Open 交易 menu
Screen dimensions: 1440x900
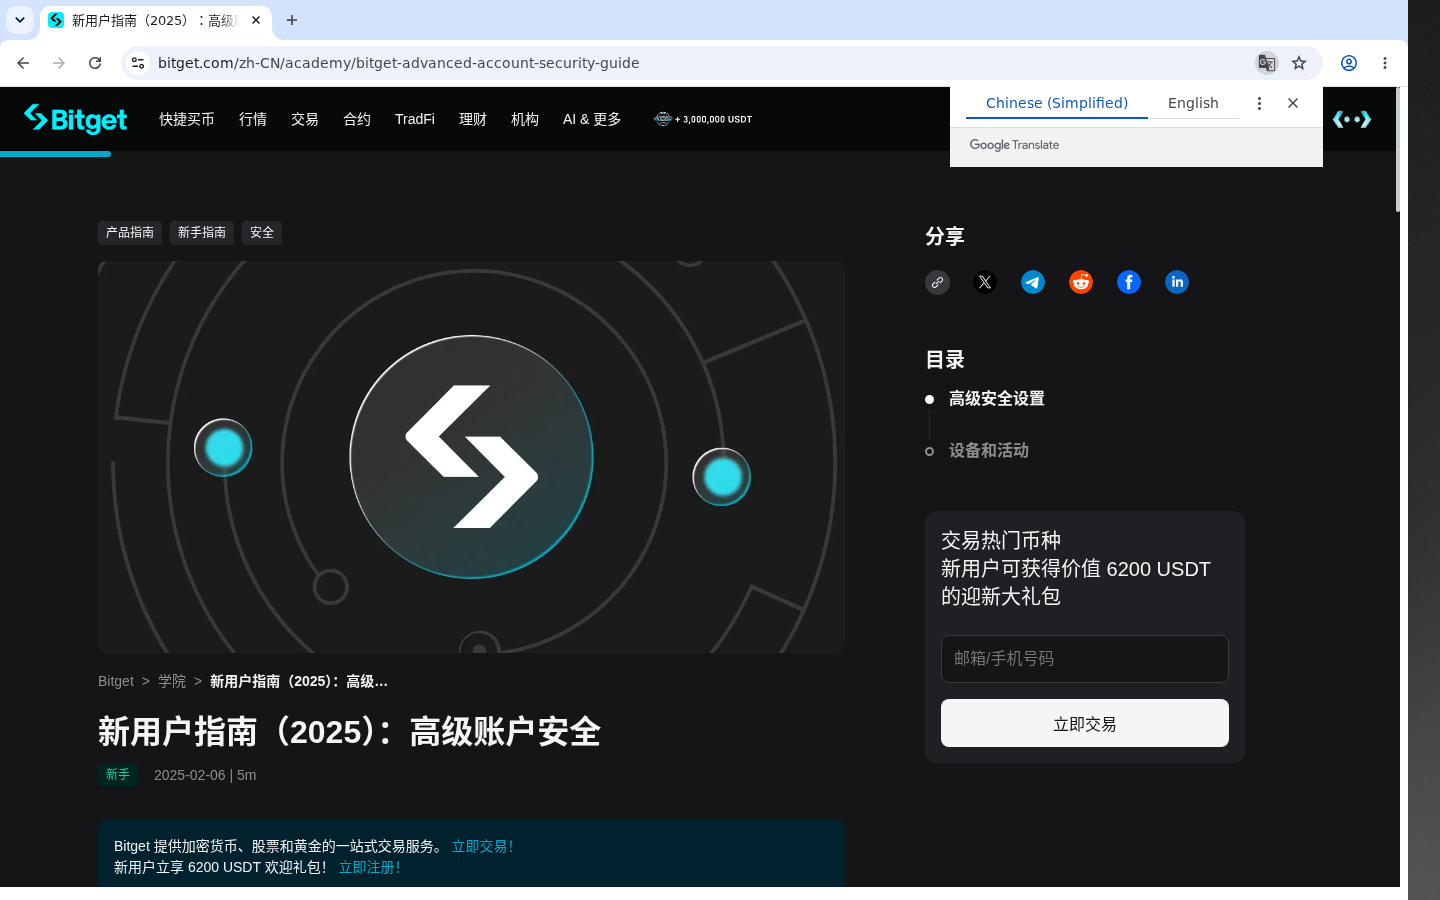point(305,119)
